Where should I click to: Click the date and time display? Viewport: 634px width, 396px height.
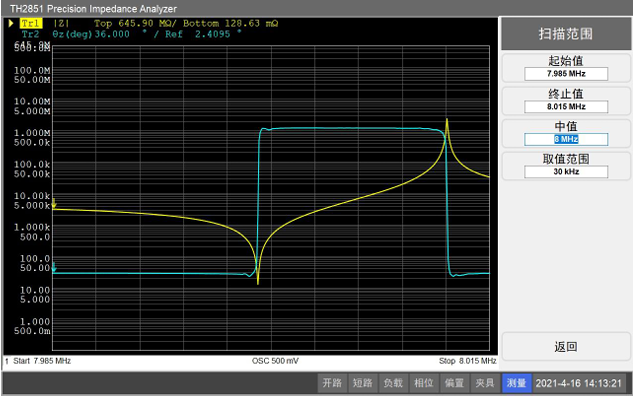click(578, 383)
